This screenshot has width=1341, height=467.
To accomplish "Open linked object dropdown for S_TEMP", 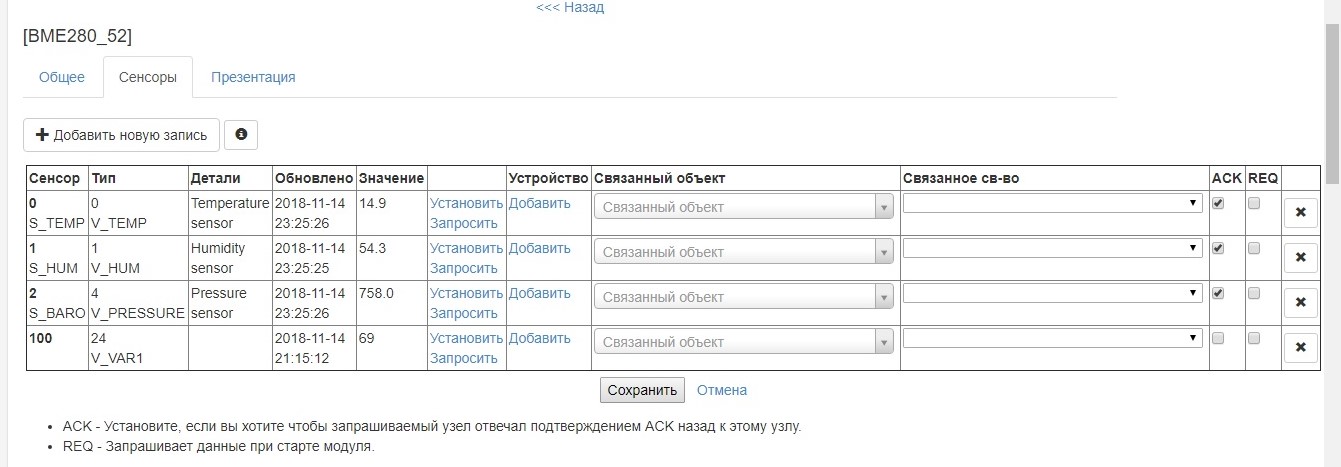I will click(x=744, y=207).
